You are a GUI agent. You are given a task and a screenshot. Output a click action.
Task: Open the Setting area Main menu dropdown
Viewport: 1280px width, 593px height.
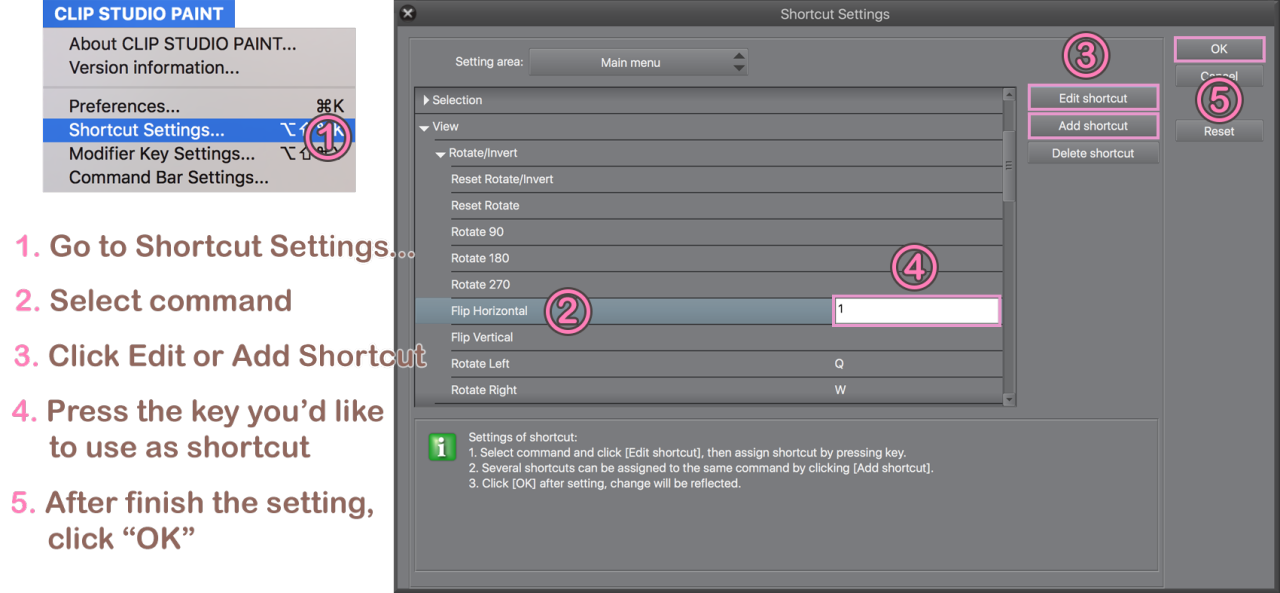(x=638, y=62)
